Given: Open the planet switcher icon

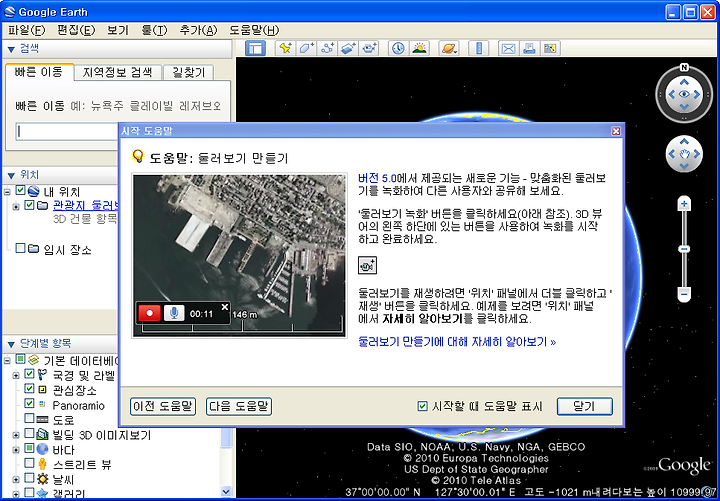Looking at the screenshot, I should pos(449,48).
